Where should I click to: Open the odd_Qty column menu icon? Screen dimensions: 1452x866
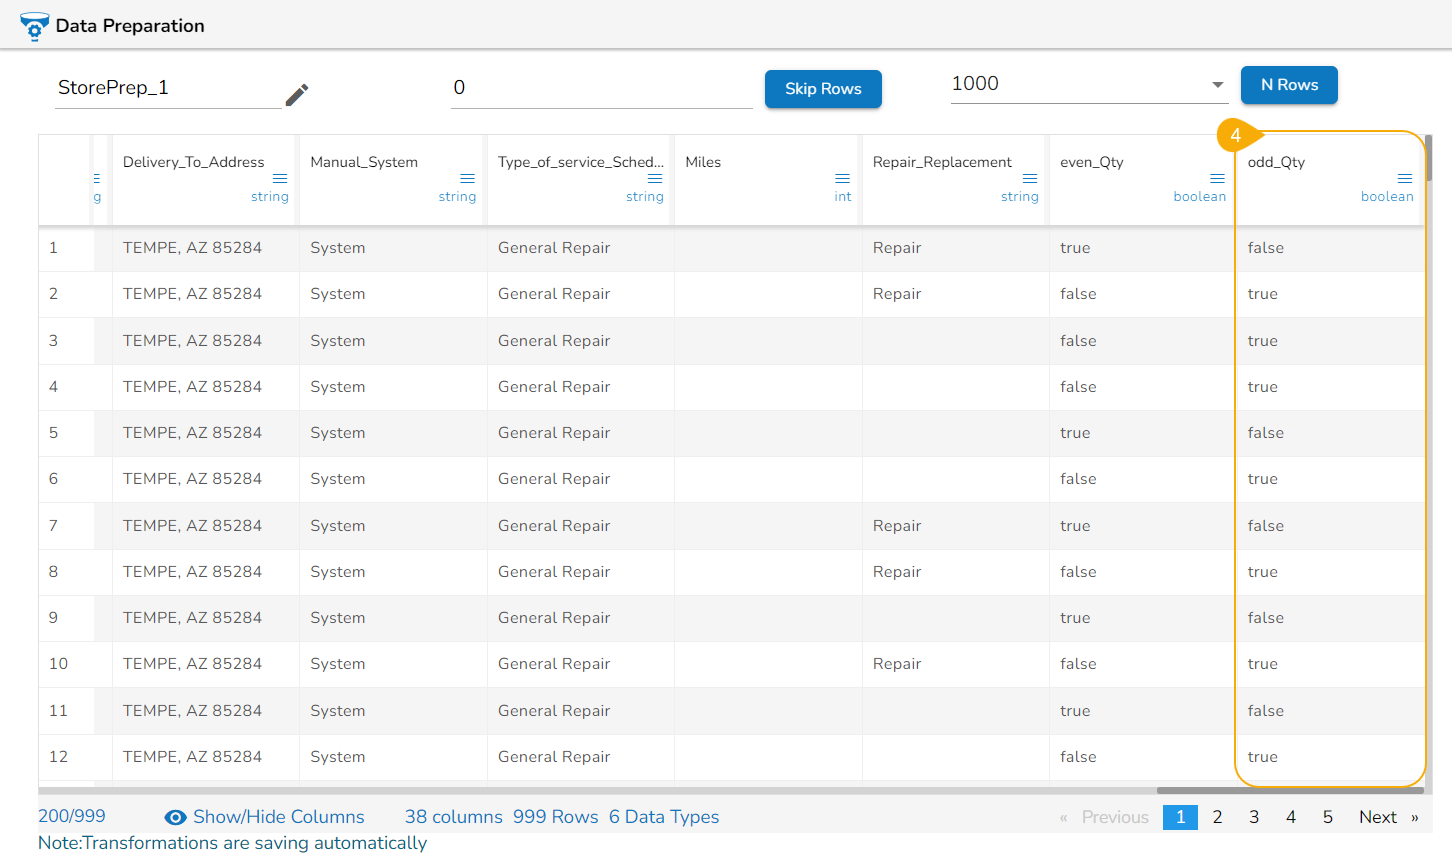1405,179
